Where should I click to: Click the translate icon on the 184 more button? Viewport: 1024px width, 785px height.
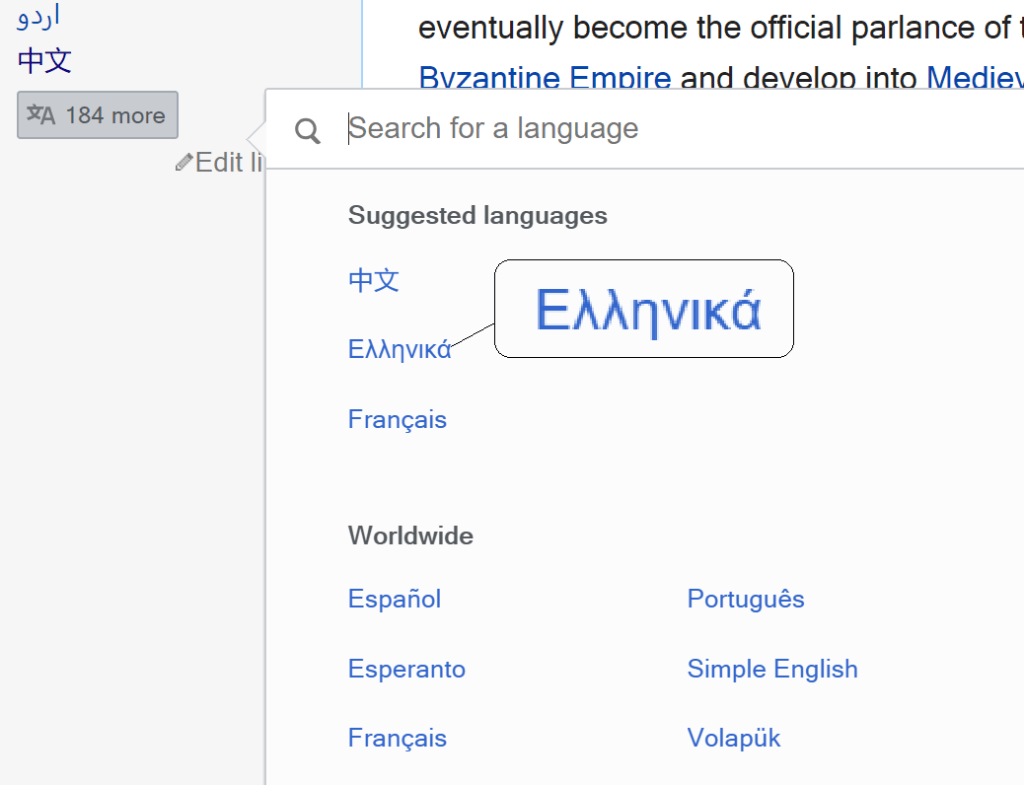(41, 115)
